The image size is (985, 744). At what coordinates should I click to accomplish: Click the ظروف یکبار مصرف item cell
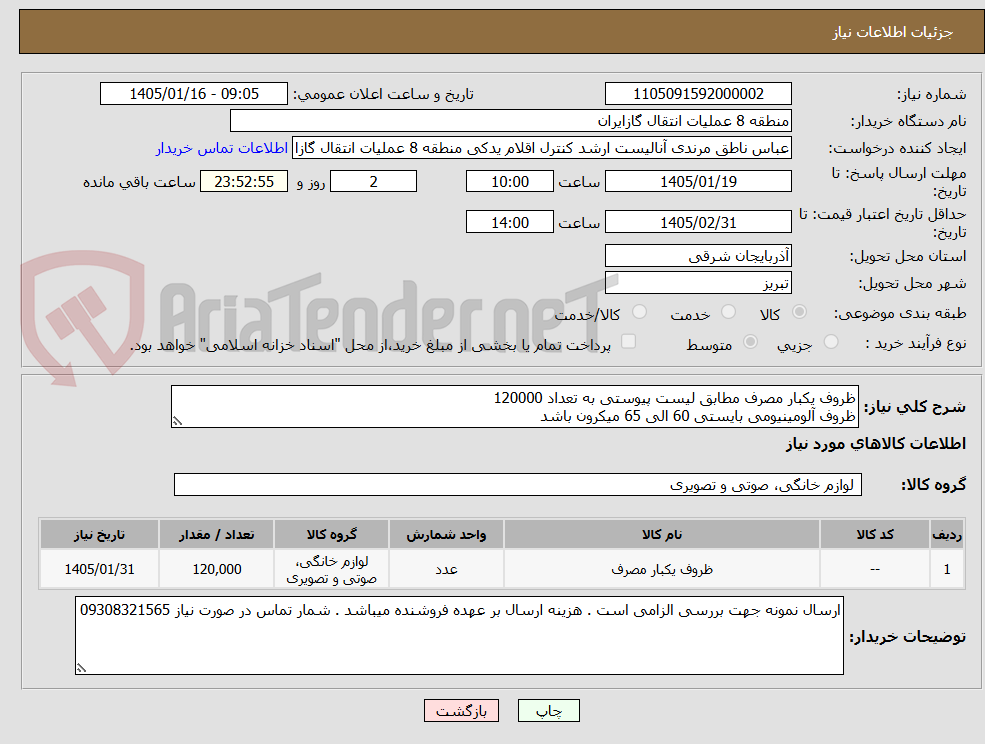click(661, 569)
